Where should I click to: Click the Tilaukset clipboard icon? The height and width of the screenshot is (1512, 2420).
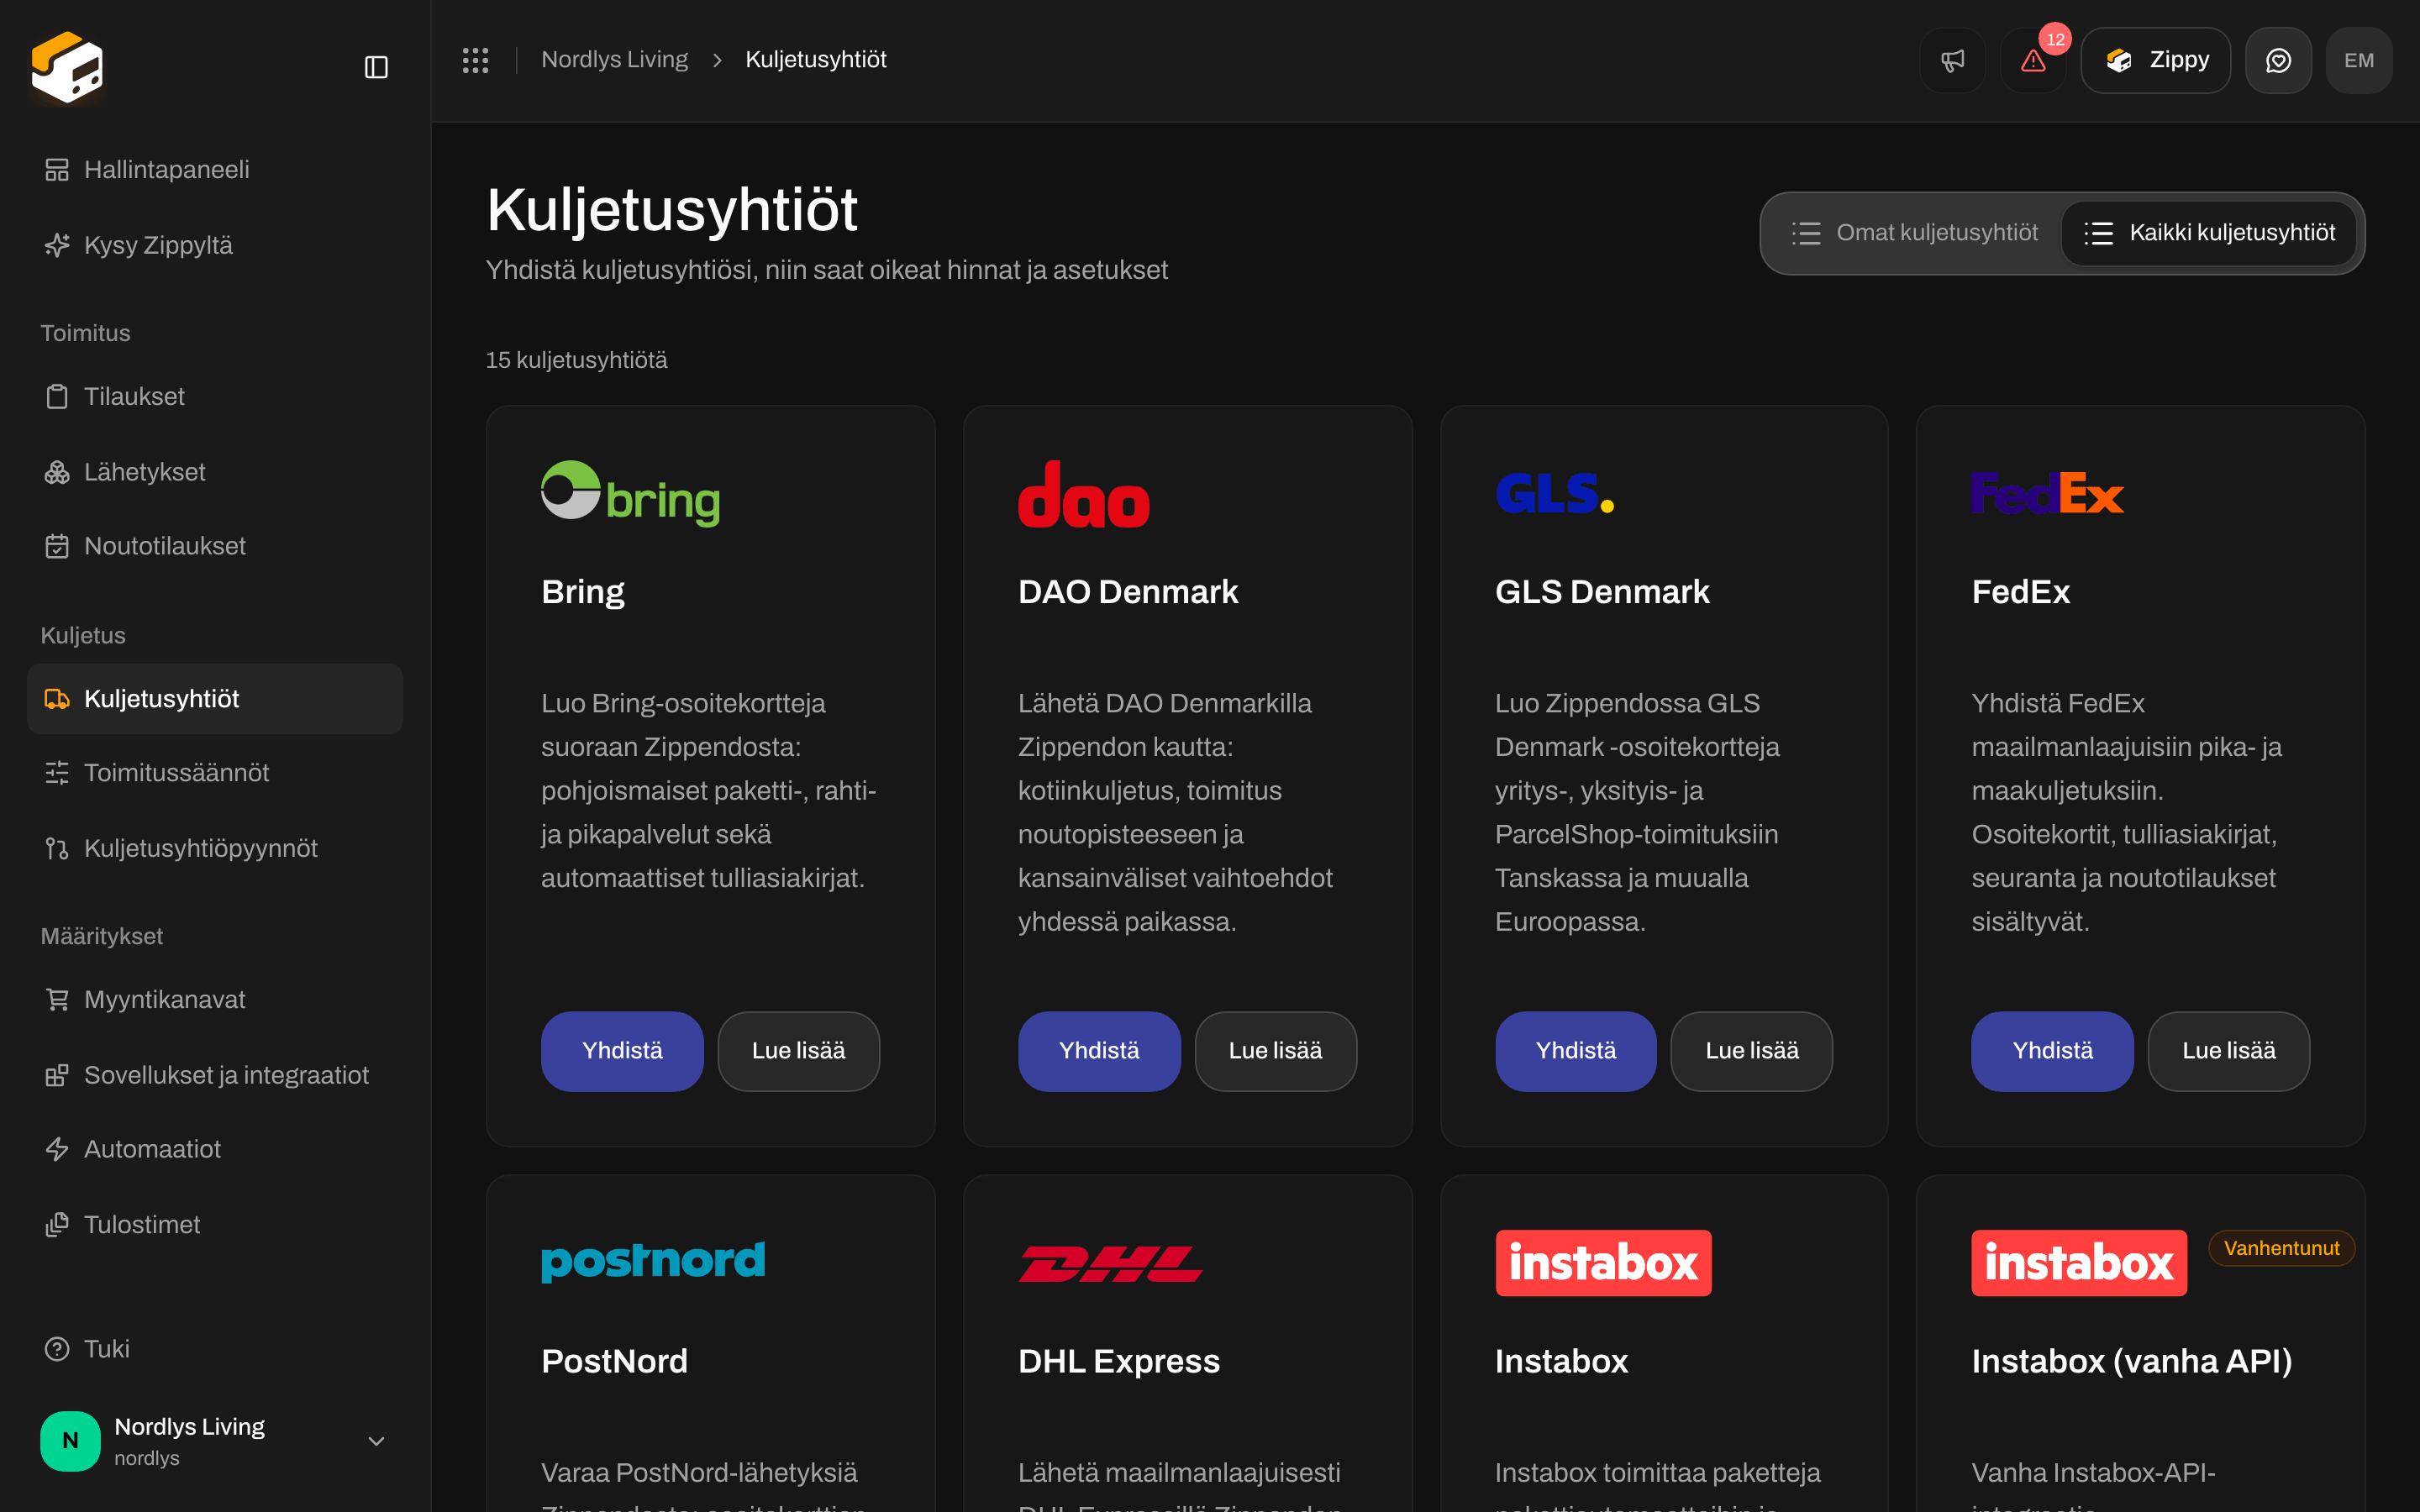click(57, 397)
